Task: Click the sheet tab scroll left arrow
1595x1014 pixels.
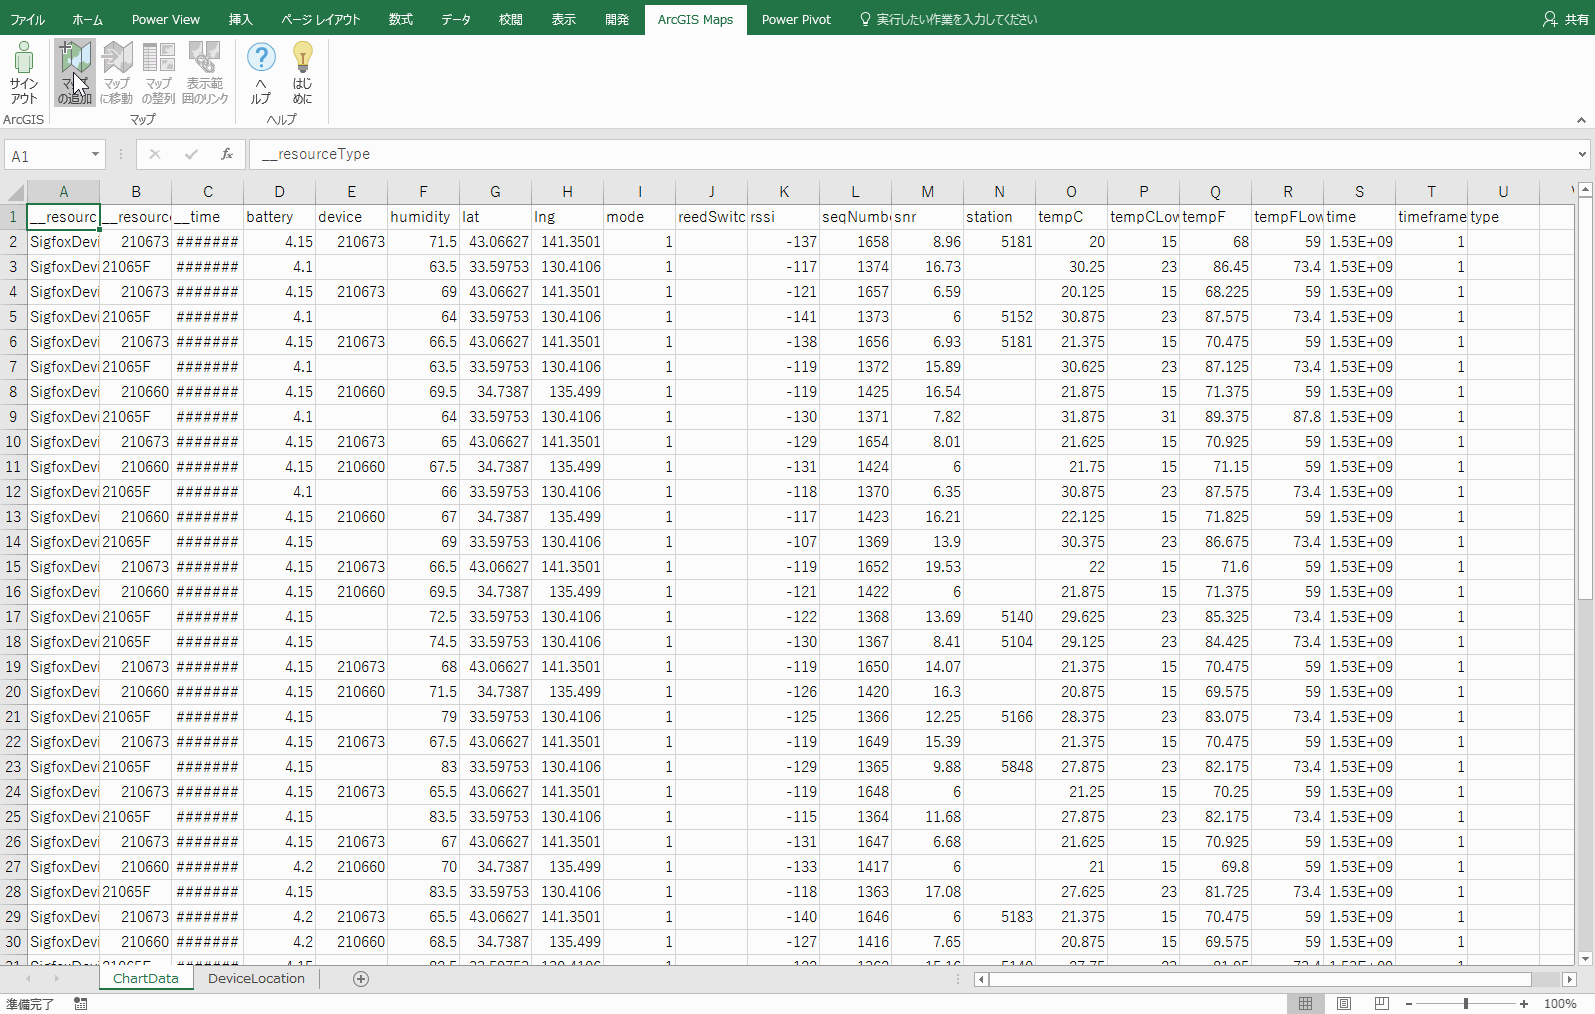Action: pos(28,979)
